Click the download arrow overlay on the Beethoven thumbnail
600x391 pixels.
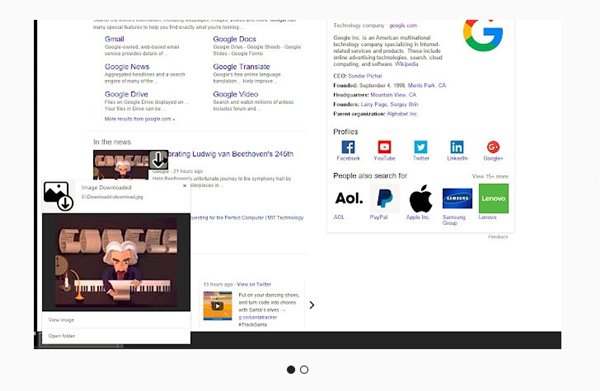(158, 160)
